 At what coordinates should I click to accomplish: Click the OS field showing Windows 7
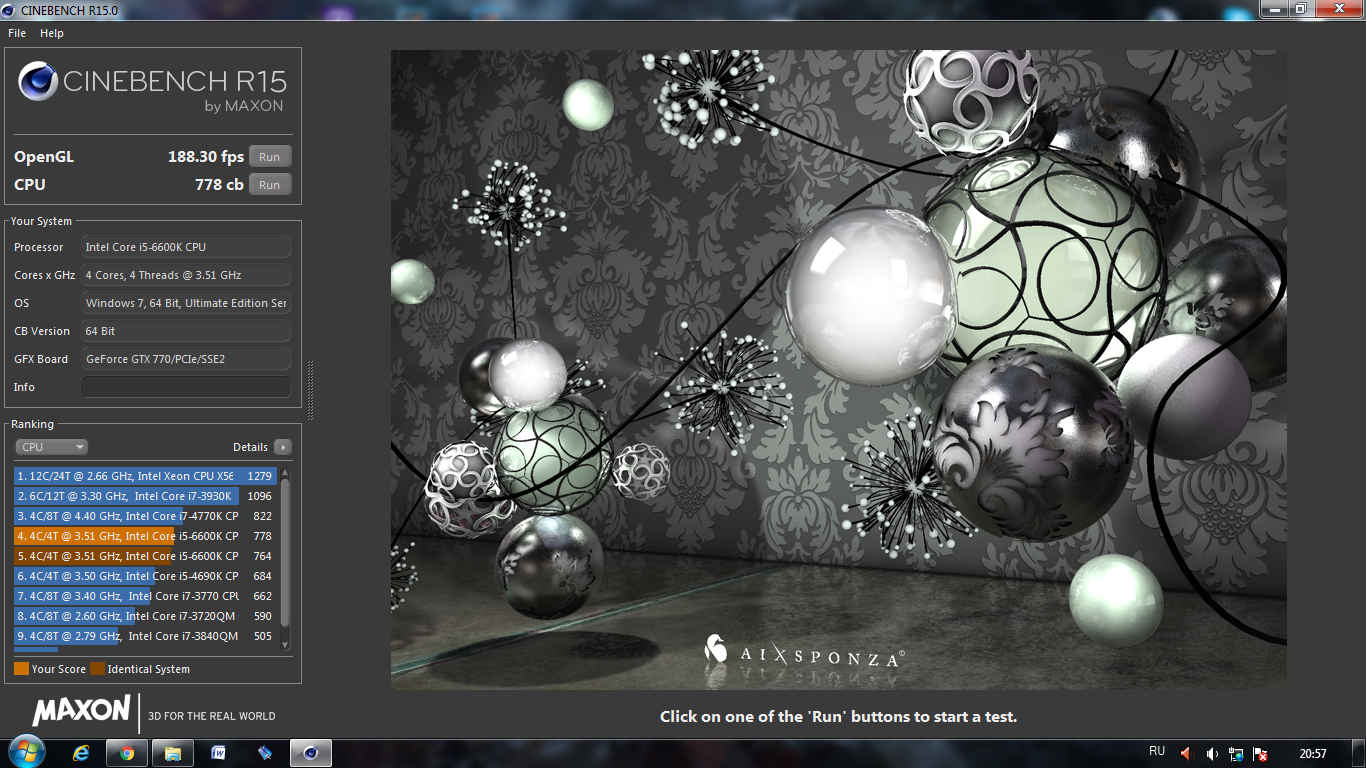(x=186, y=303)
